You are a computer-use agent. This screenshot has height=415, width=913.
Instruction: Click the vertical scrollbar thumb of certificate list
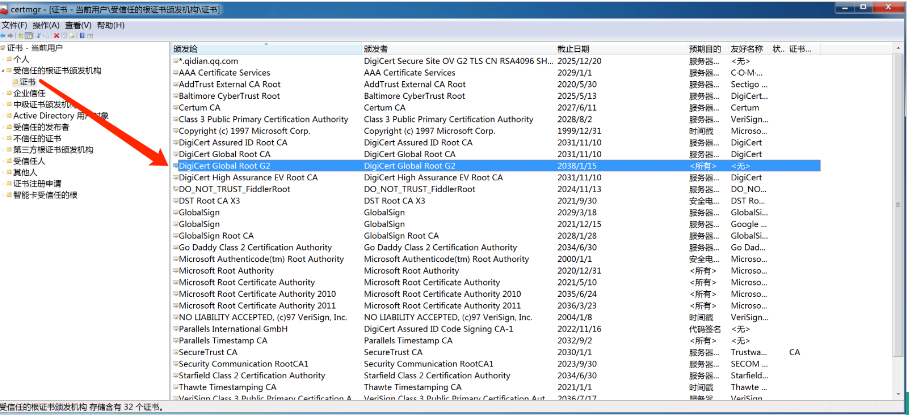[897, 205]
